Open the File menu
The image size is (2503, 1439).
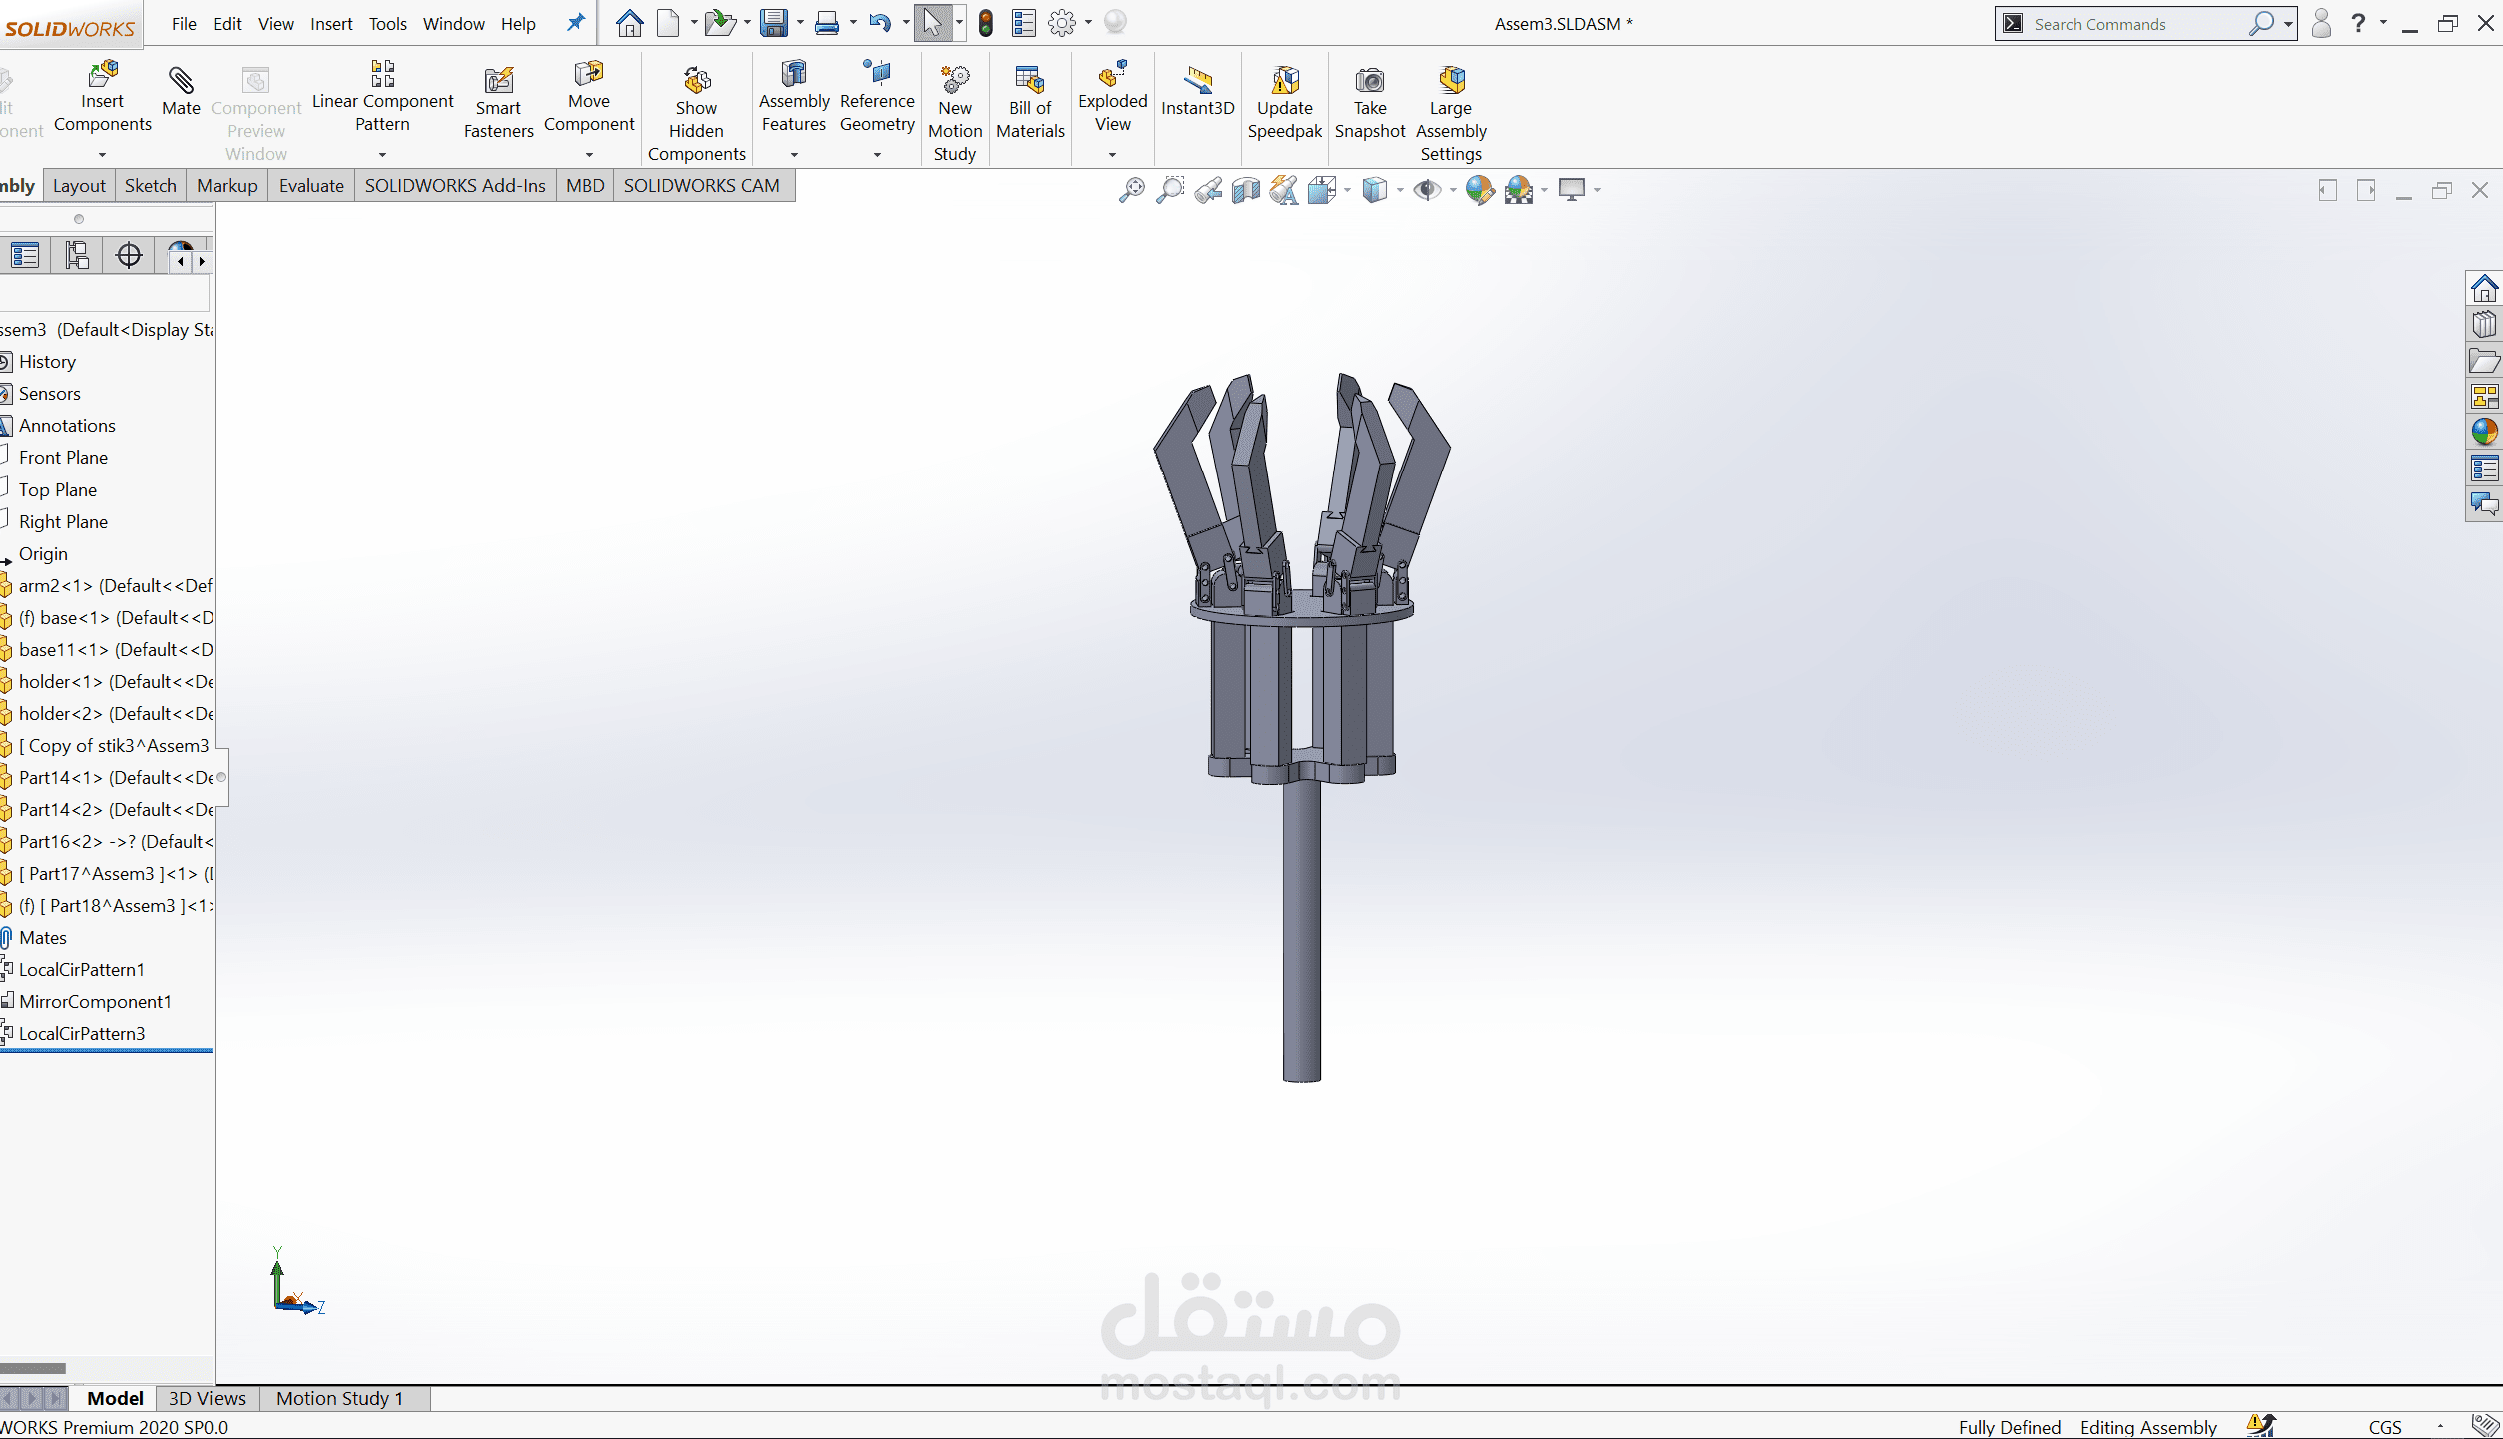[x=184, y=24]
